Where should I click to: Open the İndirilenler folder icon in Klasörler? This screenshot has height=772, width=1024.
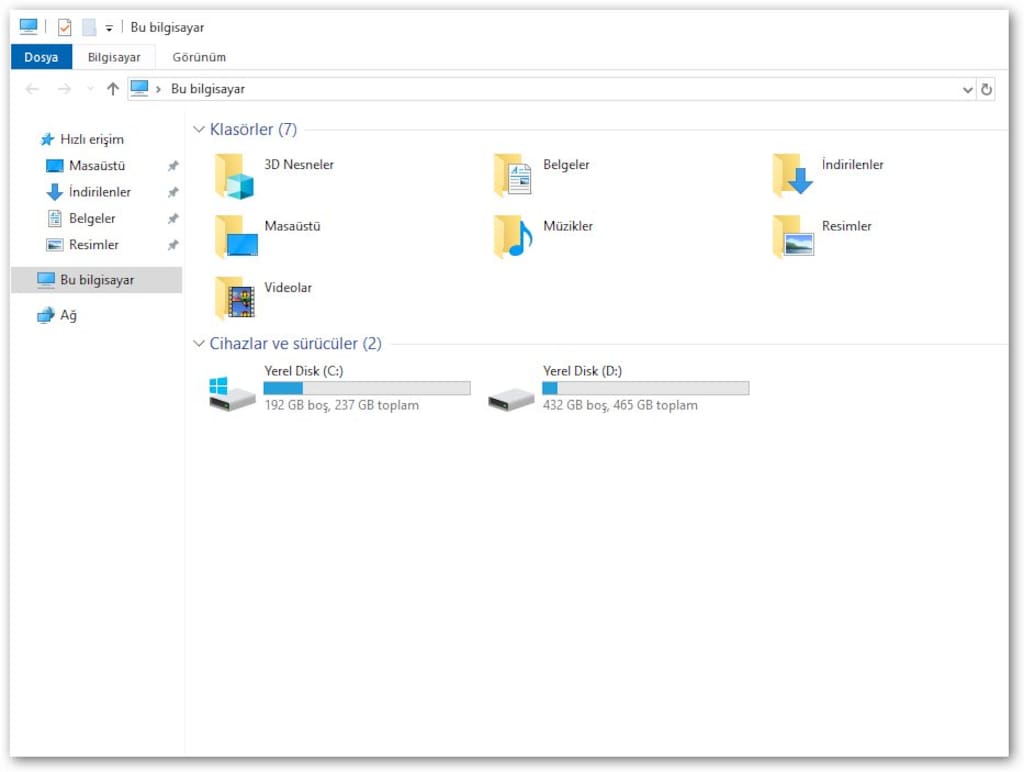tap(792, 175)
